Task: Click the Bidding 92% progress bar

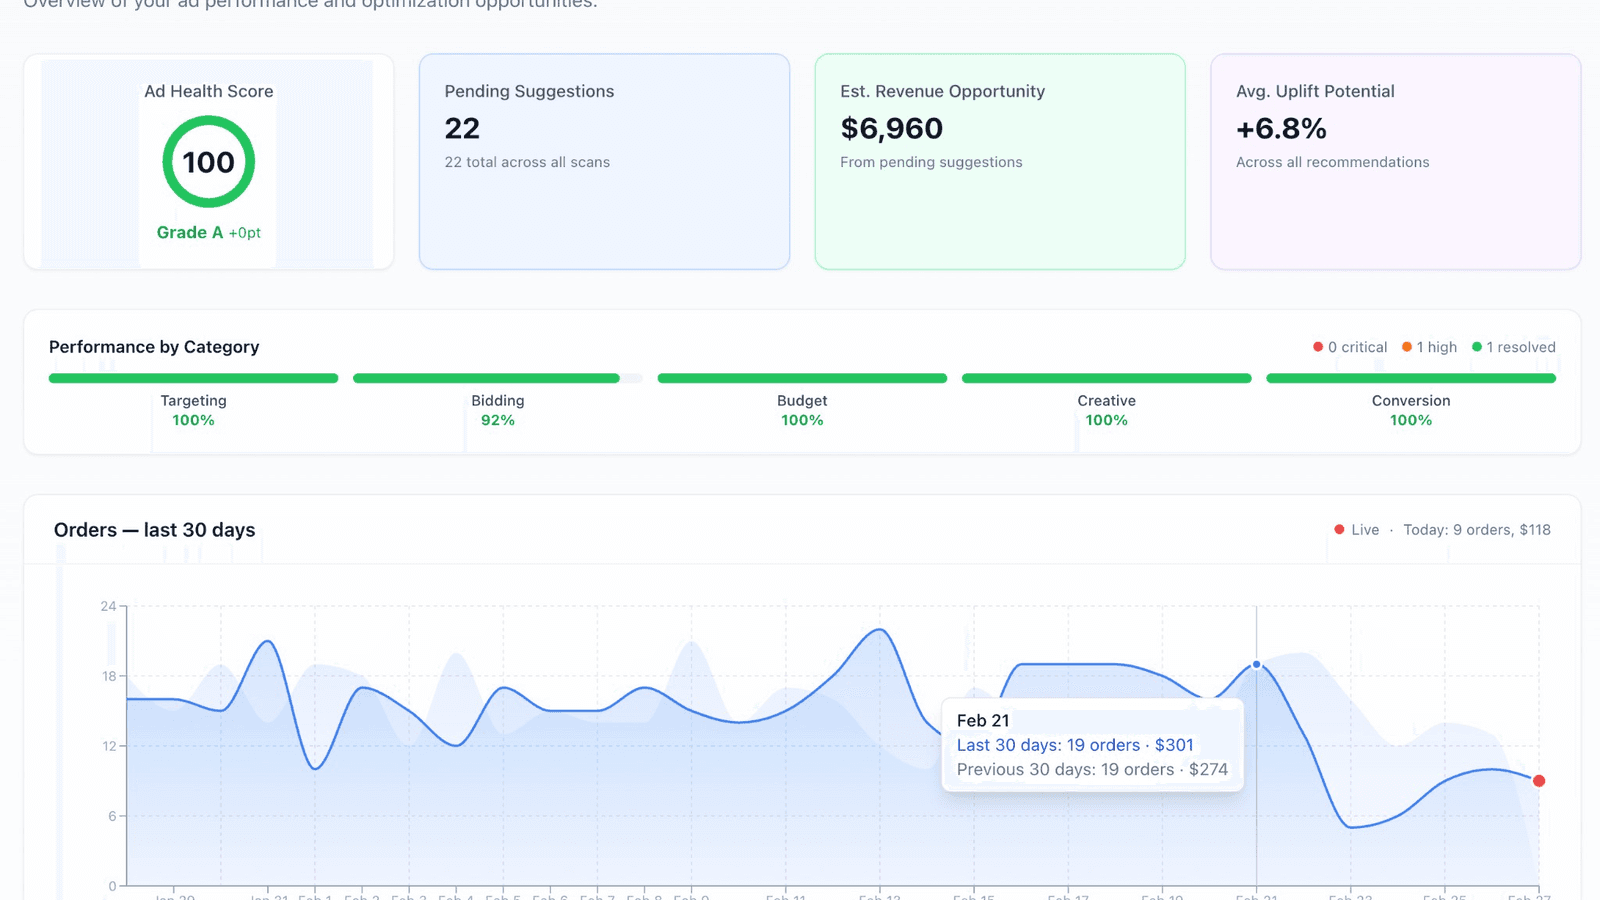Action: point(498,378)
